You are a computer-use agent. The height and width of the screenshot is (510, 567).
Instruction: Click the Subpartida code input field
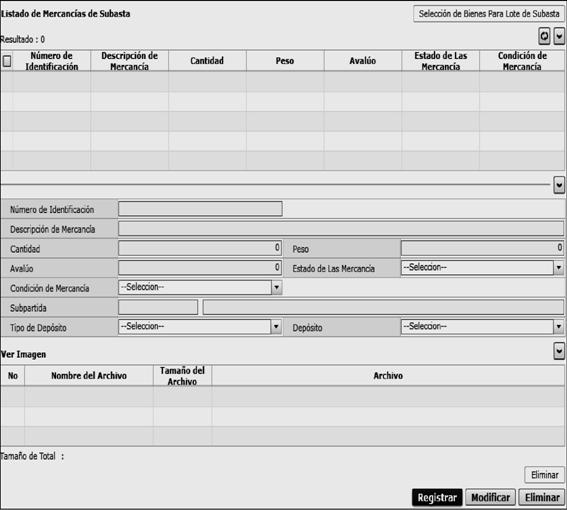pos(158,307)
